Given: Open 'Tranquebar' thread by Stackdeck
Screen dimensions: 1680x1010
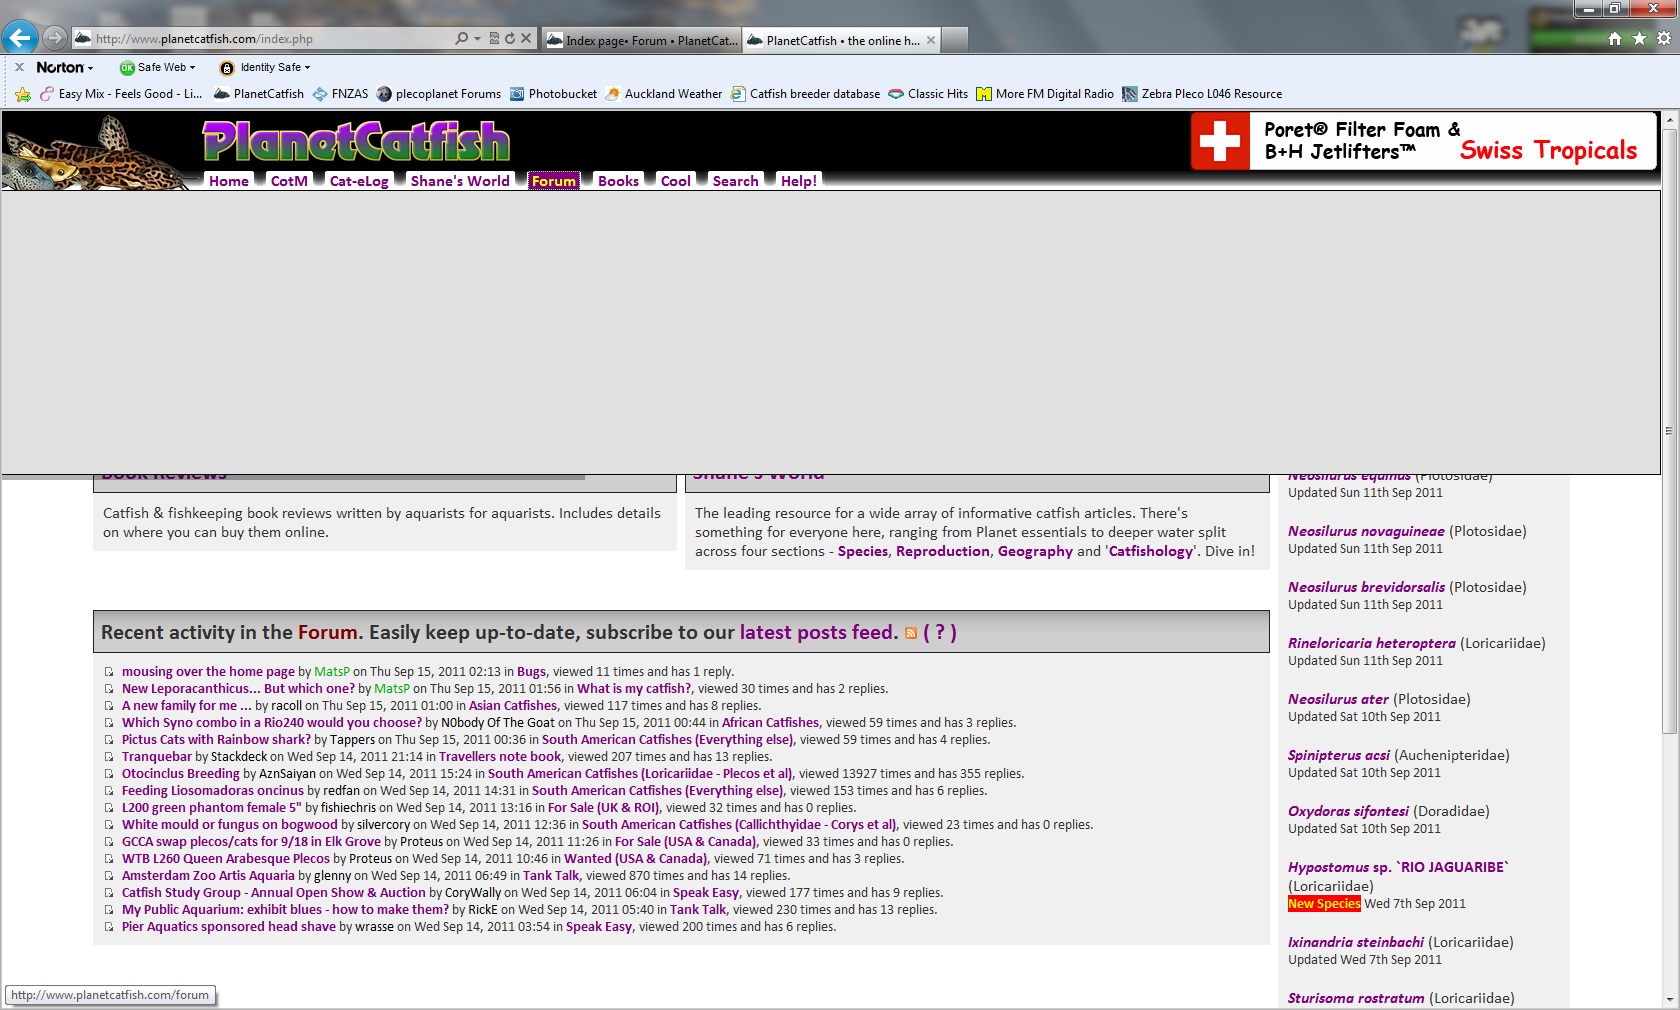Looking at the screenshot, I should click(157, 757).
